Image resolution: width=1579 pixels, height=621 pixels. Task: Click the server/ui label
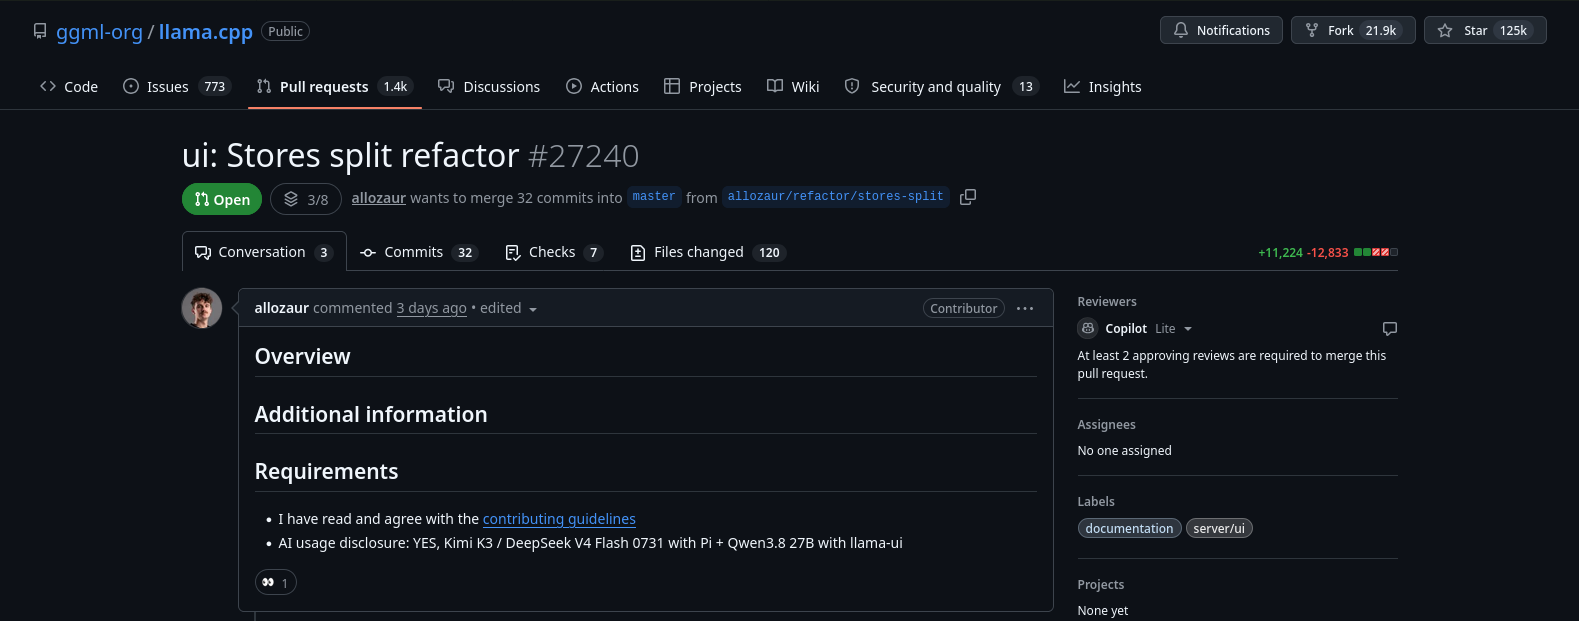click(x=1219, y=528)
